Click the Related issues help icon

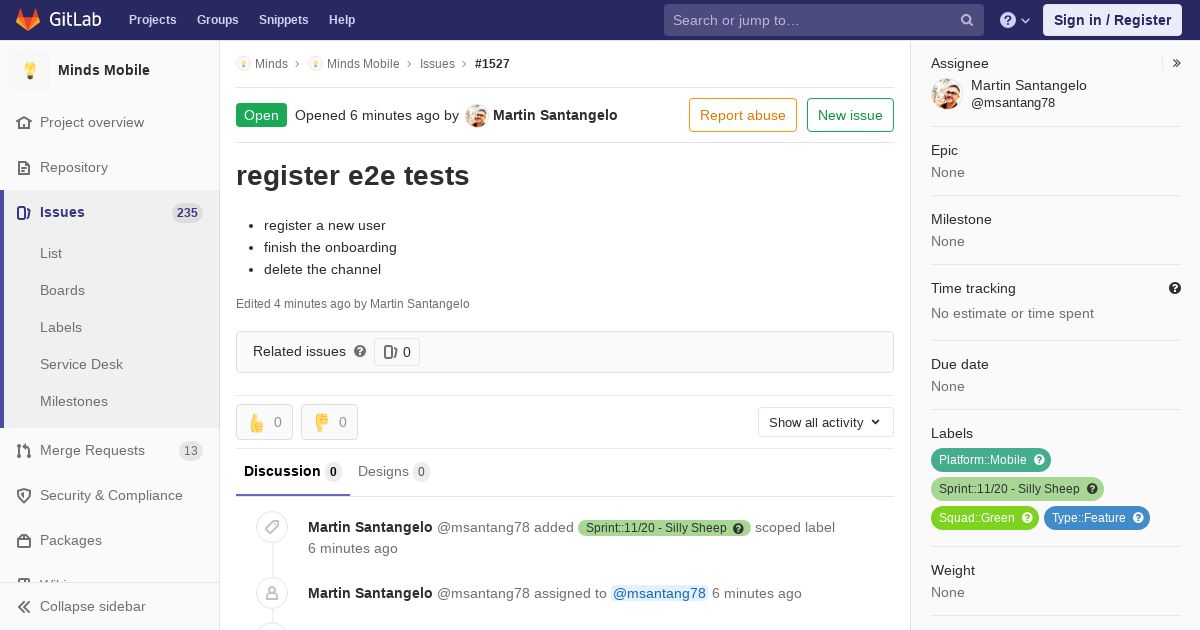pos(360,351)
